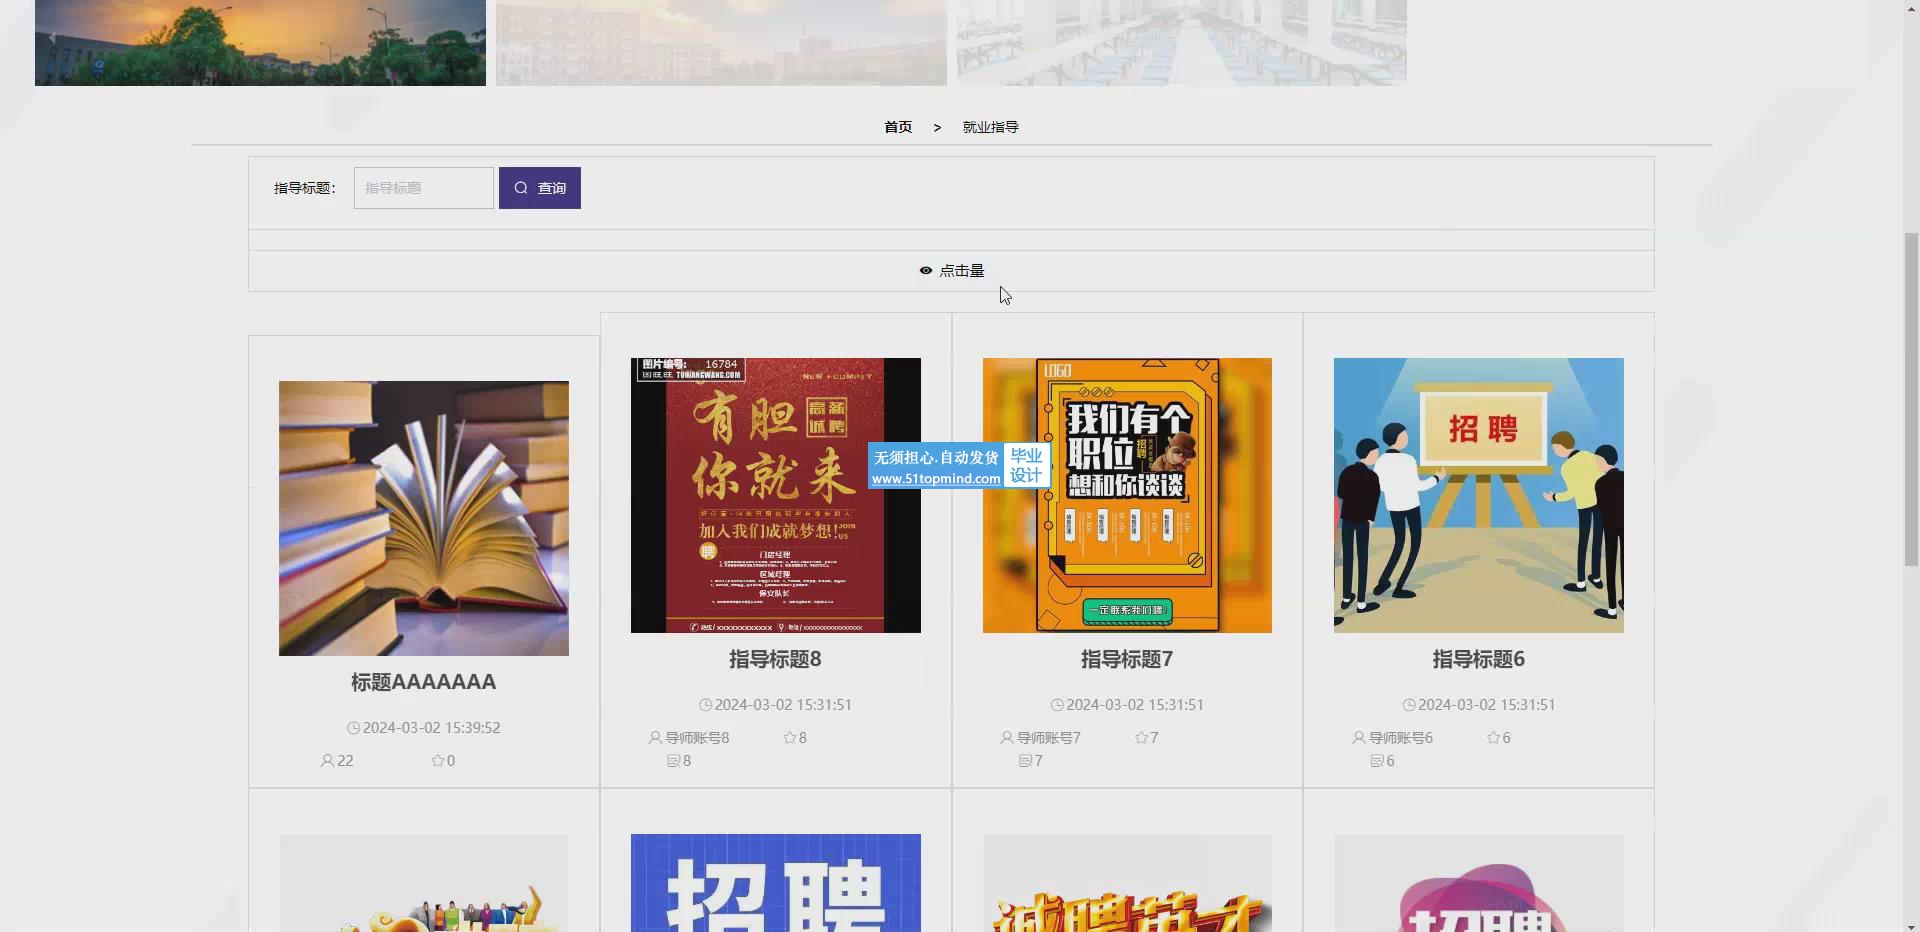Open the blue 招聘 poster thumbnail
Image resolution: width=1920 pixels, height=932 pixels.
(x=776, y=883)
